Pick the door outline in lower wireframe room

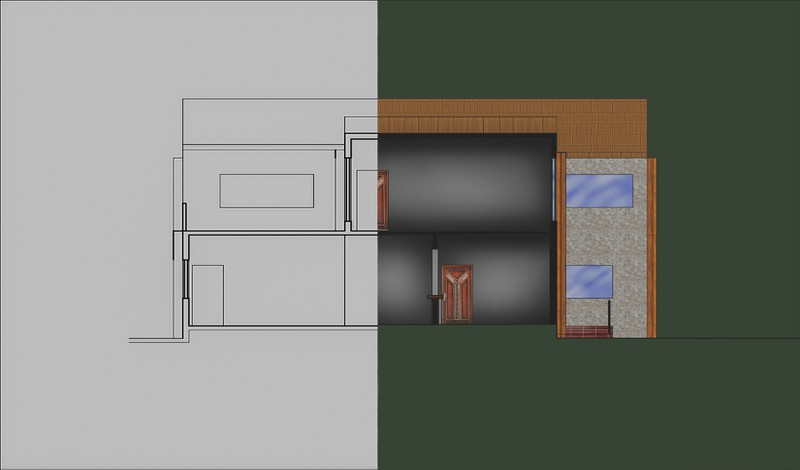tap(208, 295)
